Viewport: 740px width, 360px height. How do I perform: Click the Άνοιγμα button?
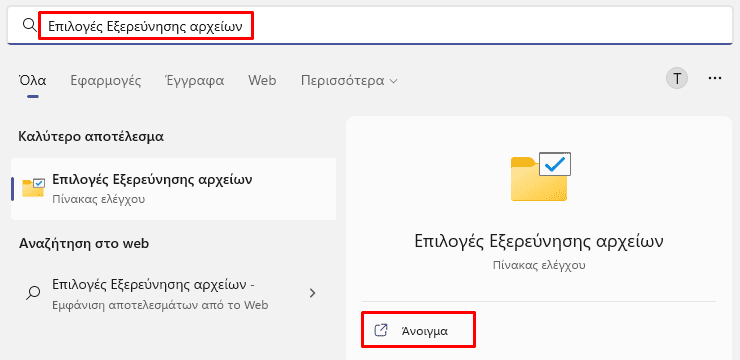pos(418,330)
